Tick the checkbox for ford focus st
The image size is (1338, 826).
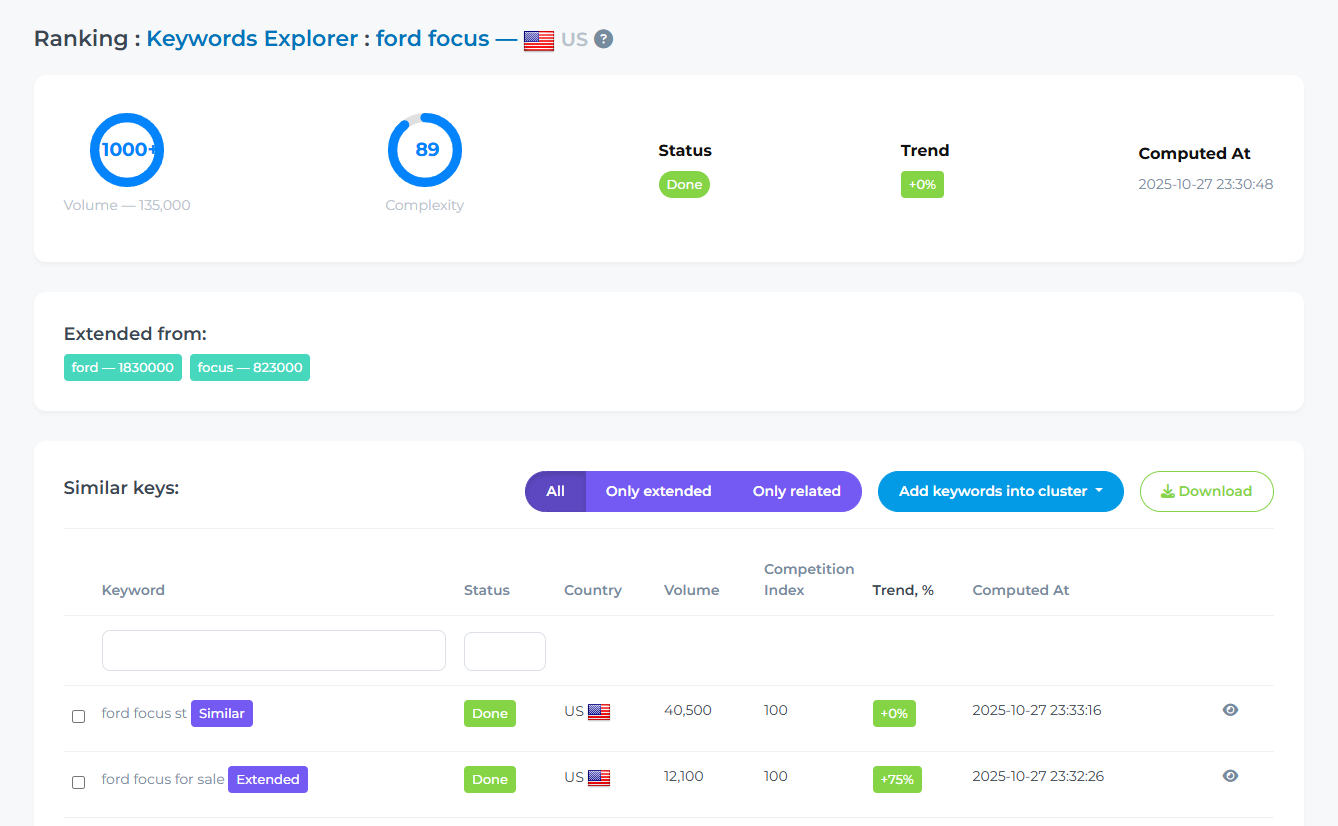79,716
